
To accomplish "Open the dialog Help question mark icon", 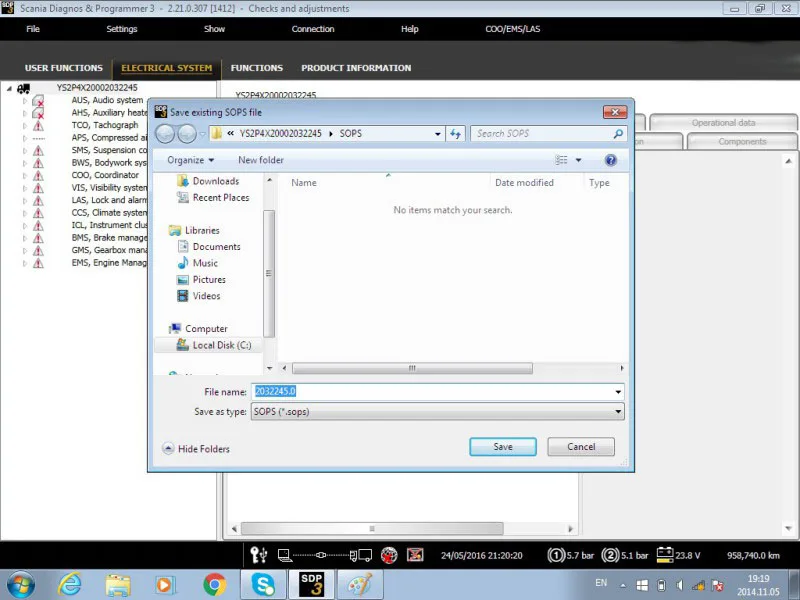I will tap(610, 160).
